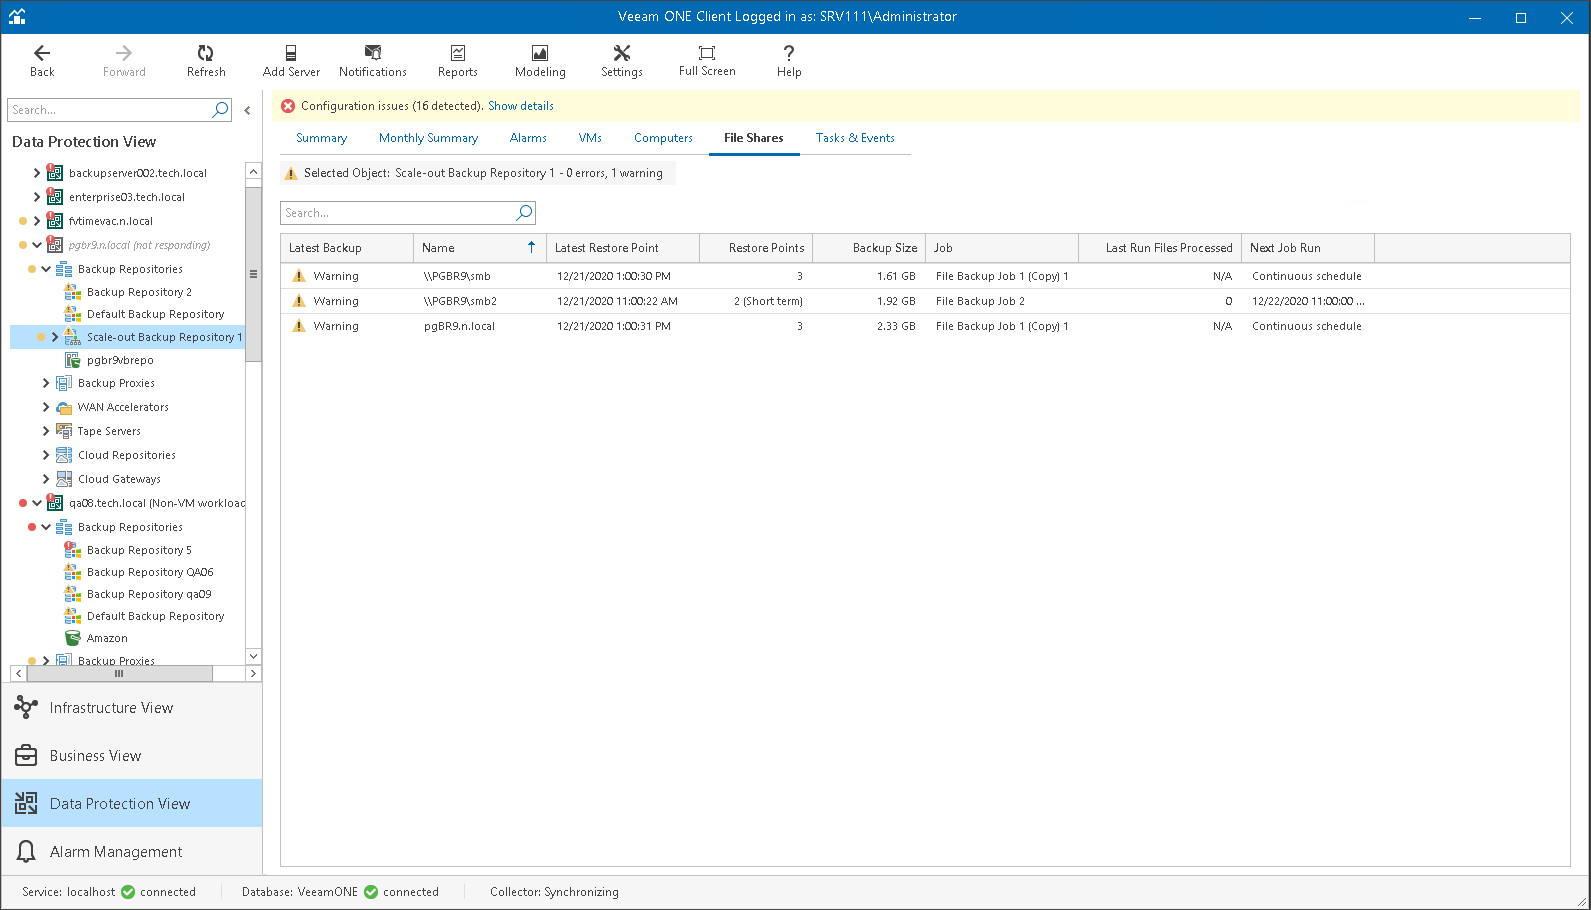Select Amazon repository in tree

(x=107, y=638)
